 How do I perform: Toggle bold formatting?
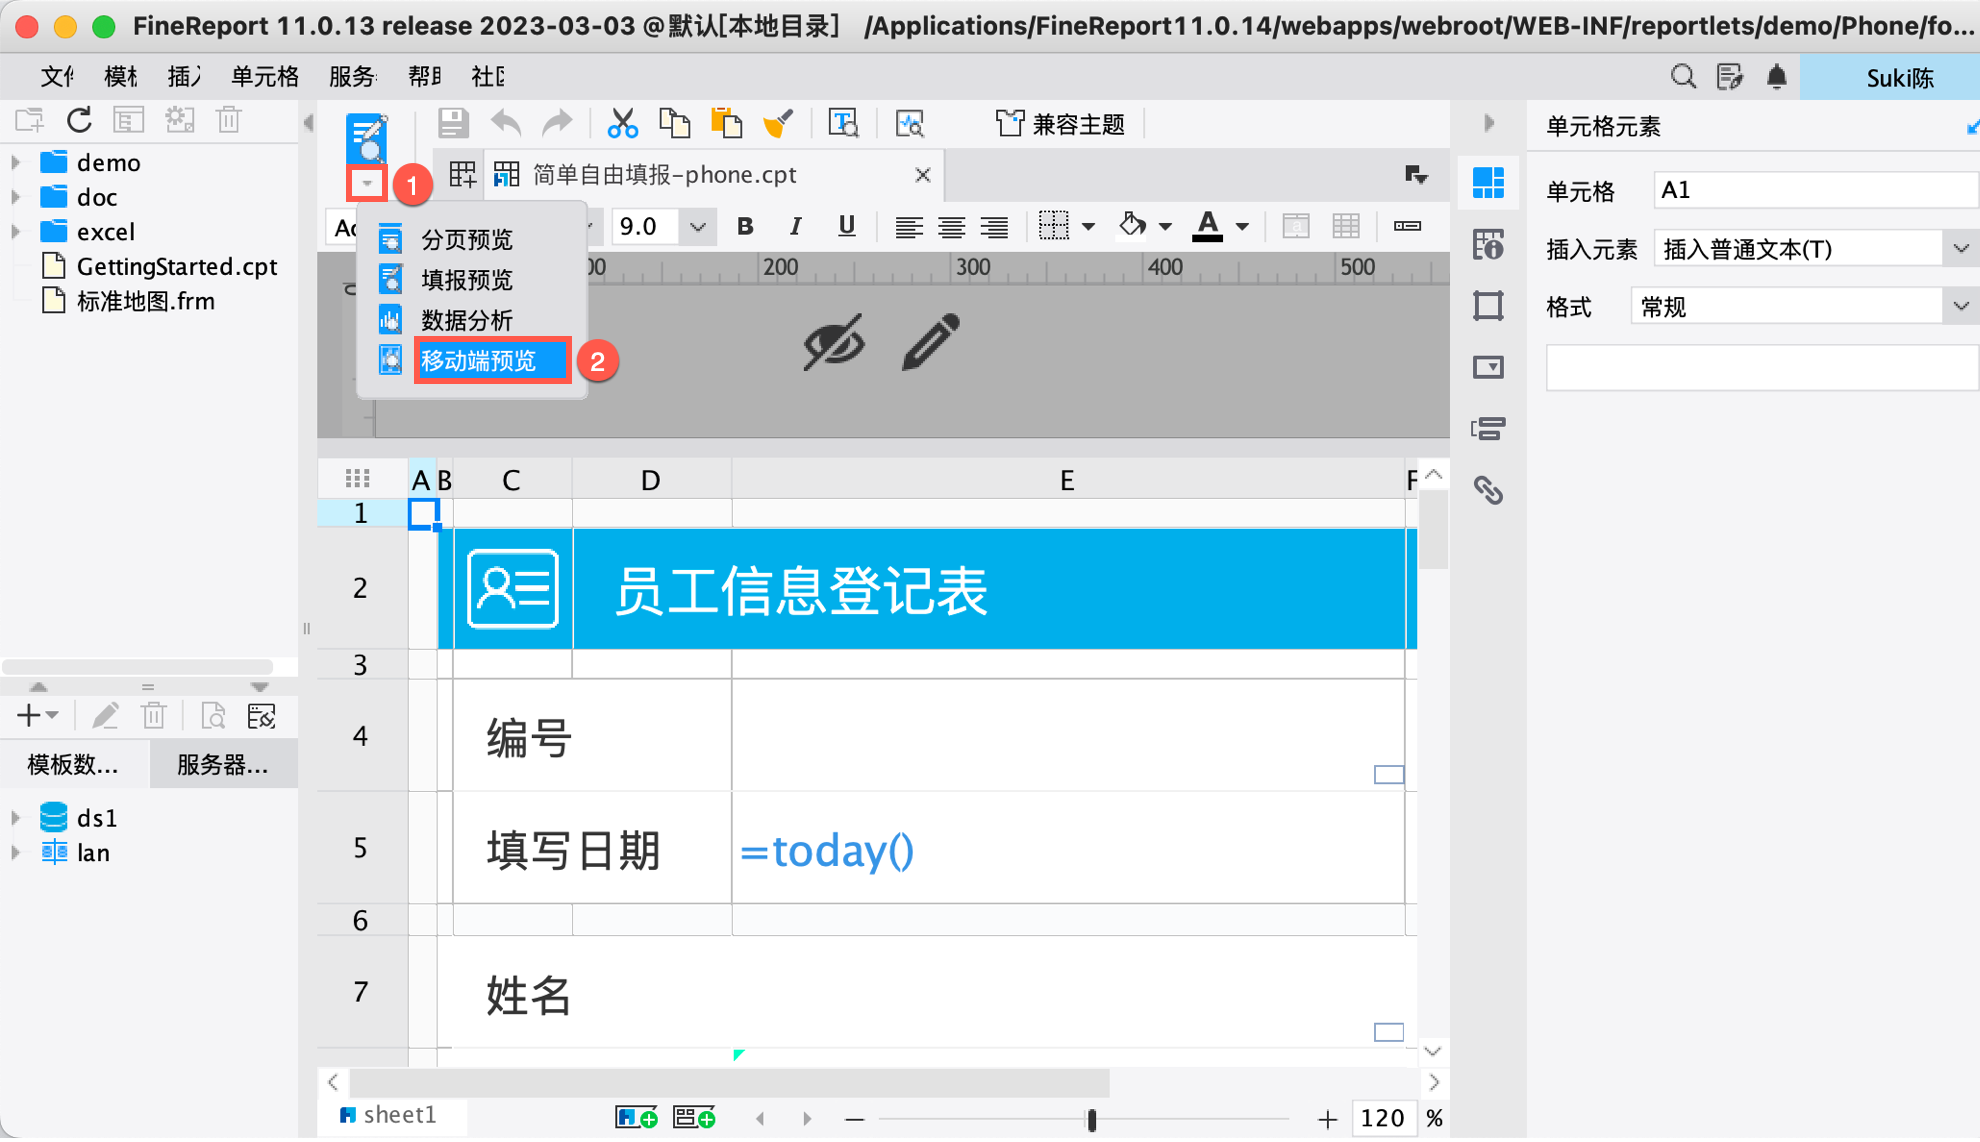tap(745, 227)
